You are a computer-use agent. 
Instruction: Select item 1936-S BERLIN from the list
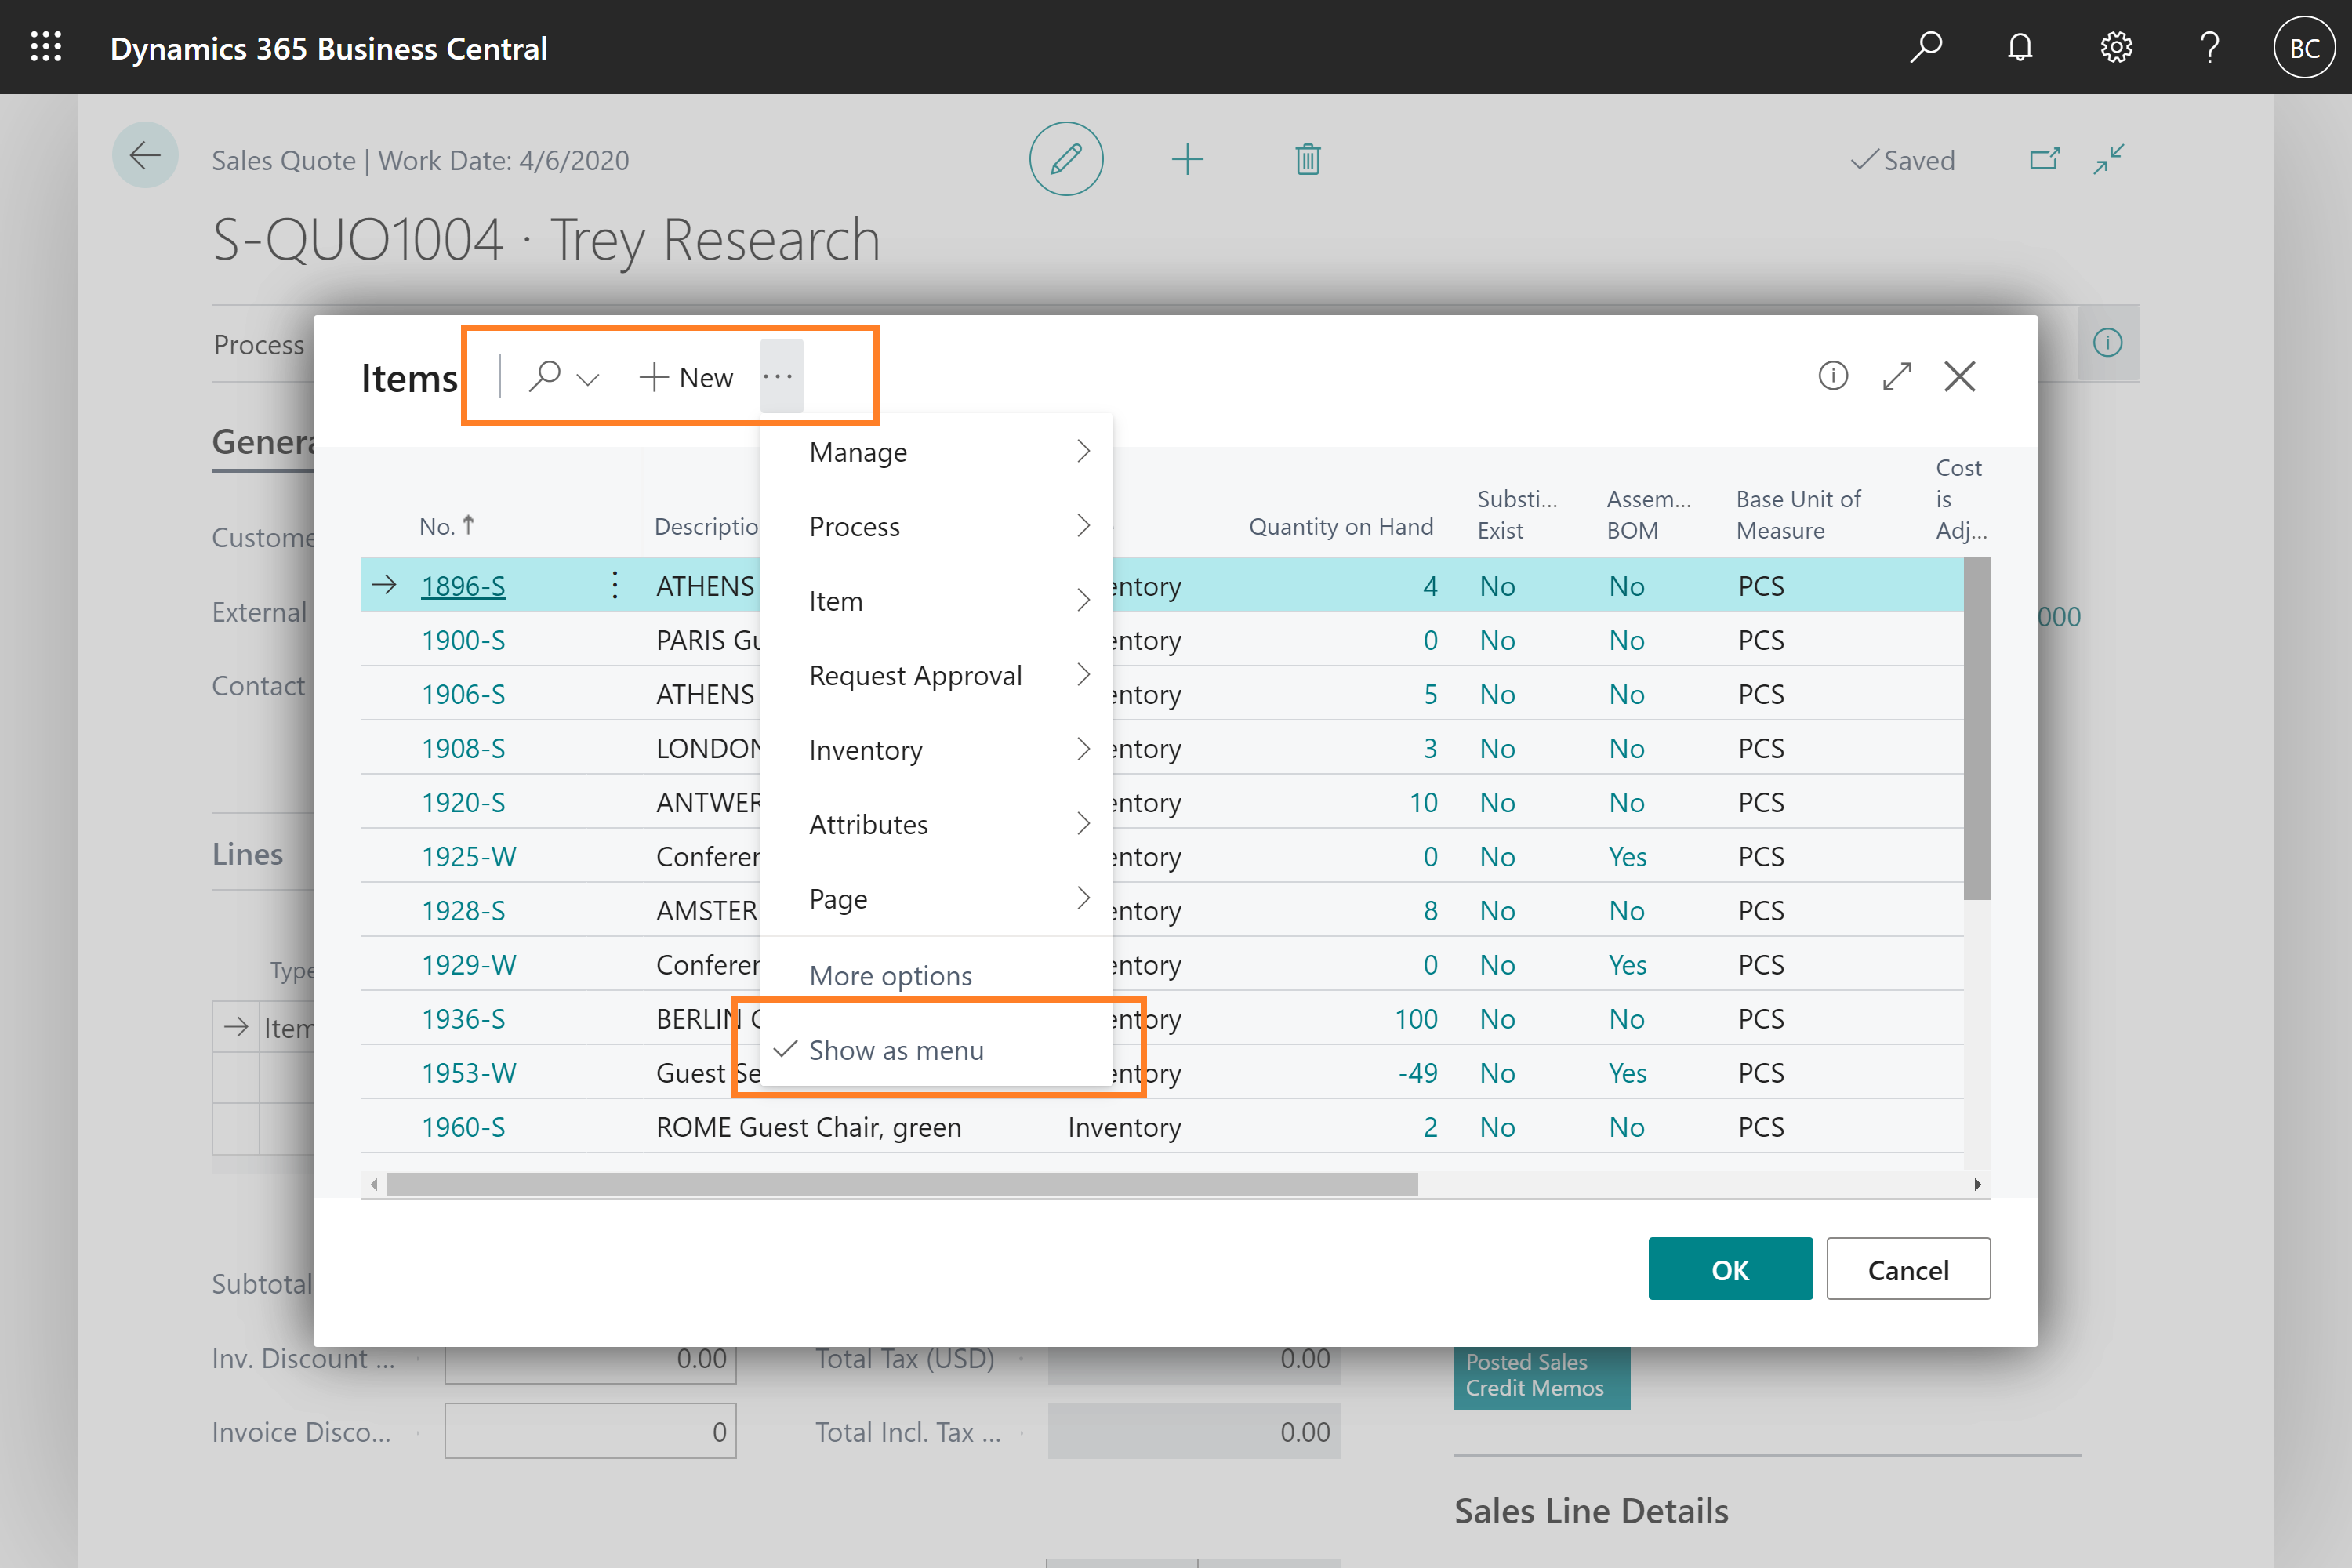462,1018
